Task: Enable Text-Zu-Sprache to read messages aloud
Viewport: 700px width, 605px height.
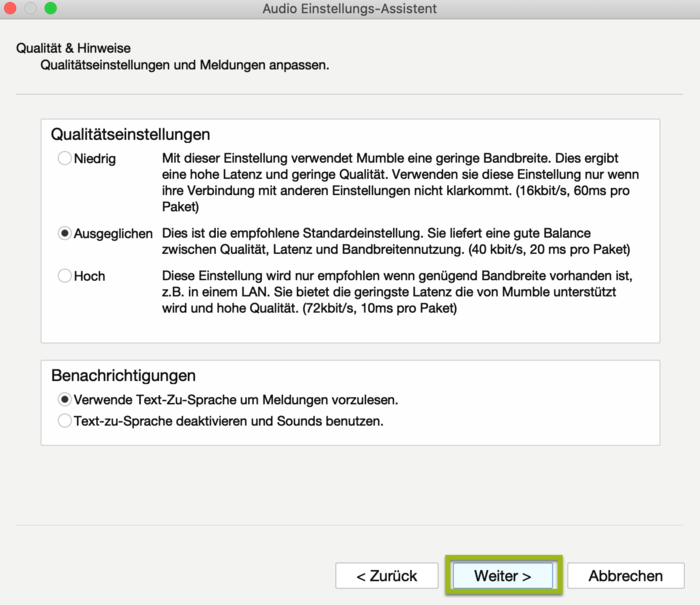Action: [65, 399]
